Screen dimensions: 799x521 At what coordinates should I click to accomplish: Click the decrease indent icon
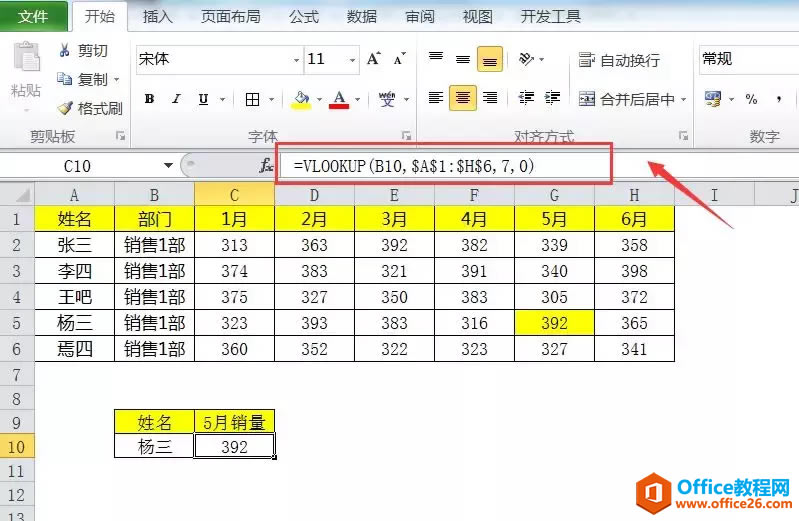click(x=526, y=97)
